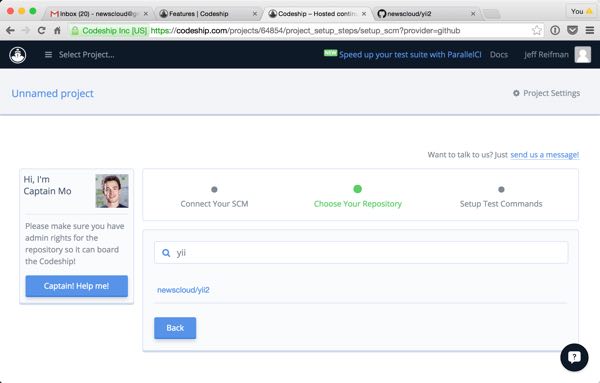600x383 pixels.
Task: Close the Features | Codeship tab
Action: (x=255, y=13)
